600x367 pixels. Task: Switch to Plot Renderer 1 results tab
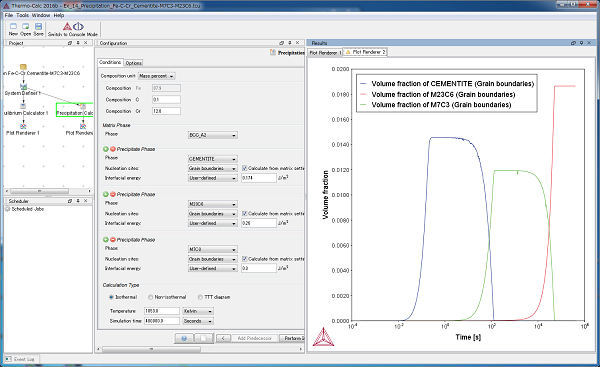pyautogui.click(x=325, y=52)
